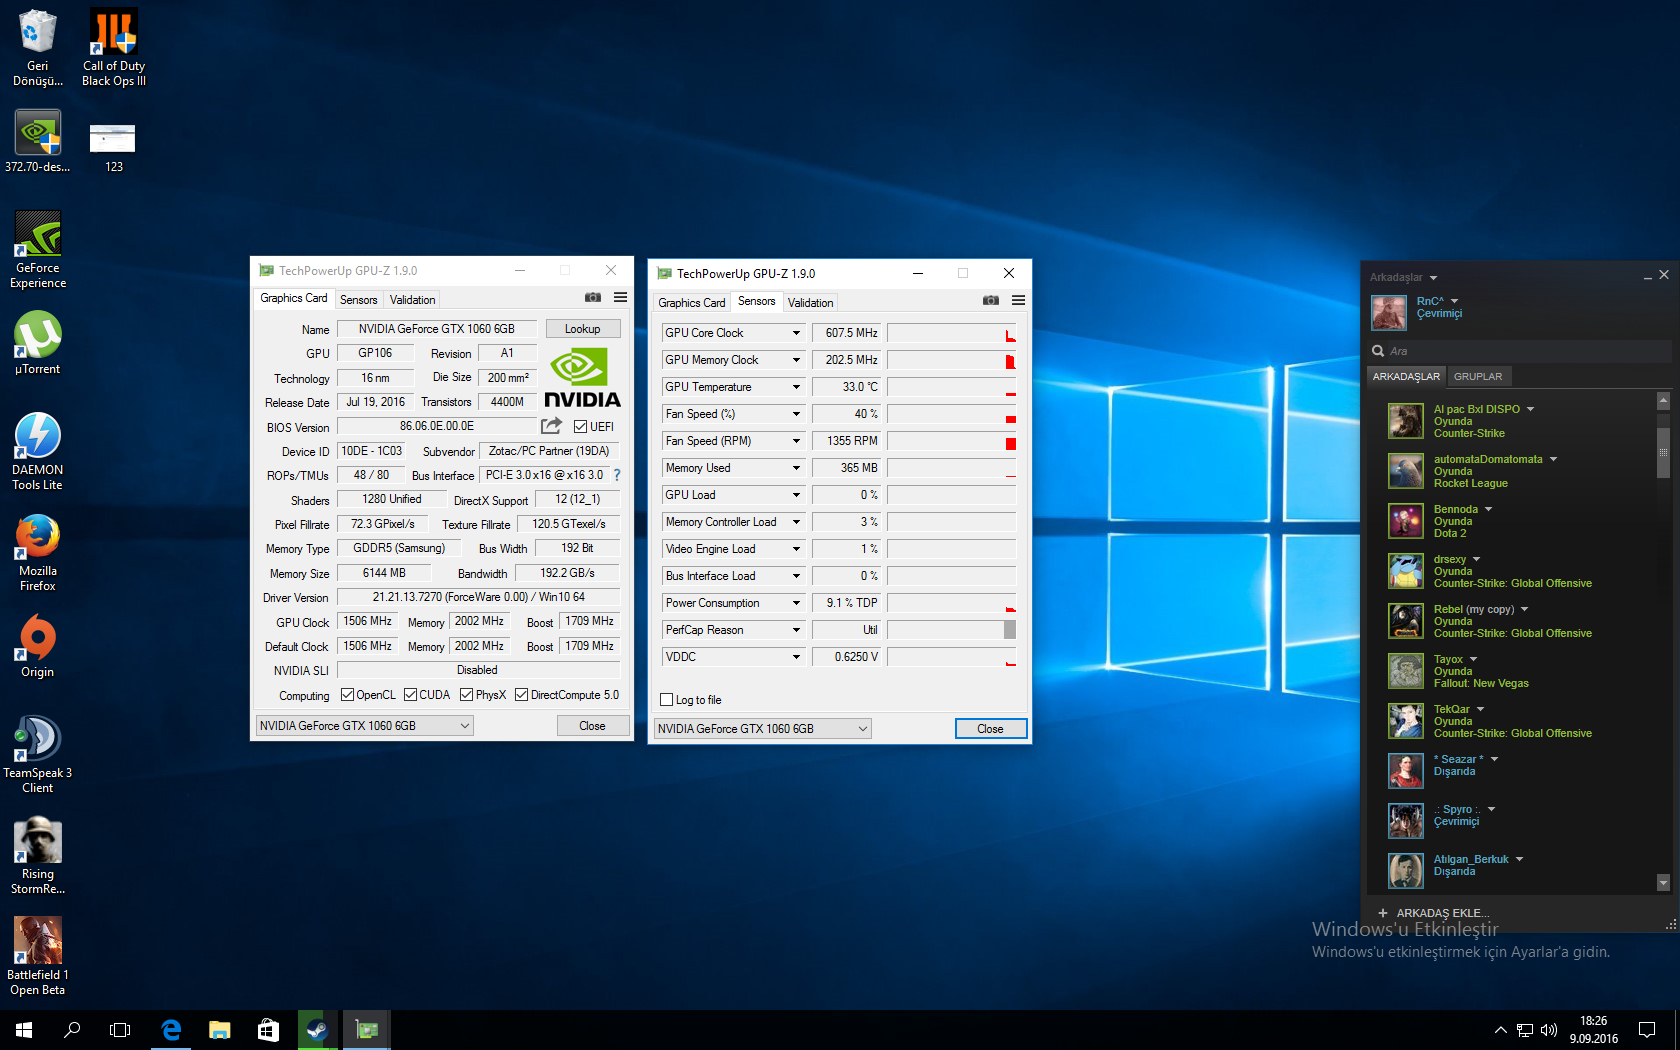The height and width of the screenshot is (1050, 1680).
Task: Toggle the OpenCL checkbox
Action: pyautogui.click(x=347, y=695)
